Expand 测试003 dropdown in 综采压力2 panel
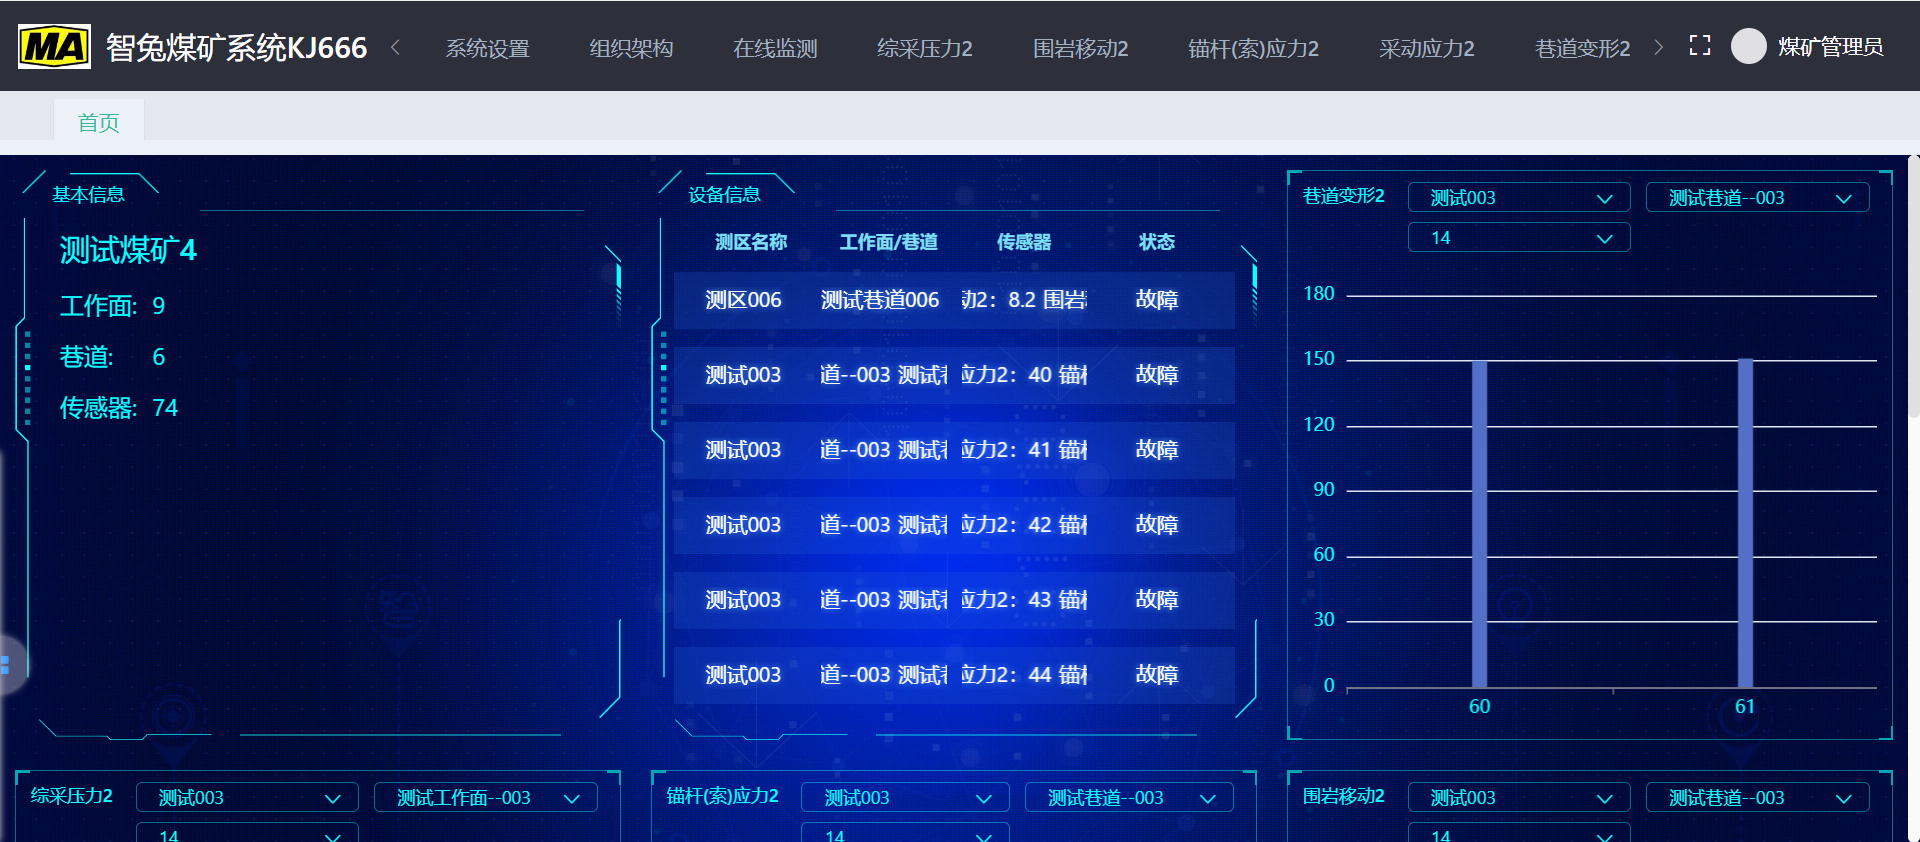 (247, 798)
